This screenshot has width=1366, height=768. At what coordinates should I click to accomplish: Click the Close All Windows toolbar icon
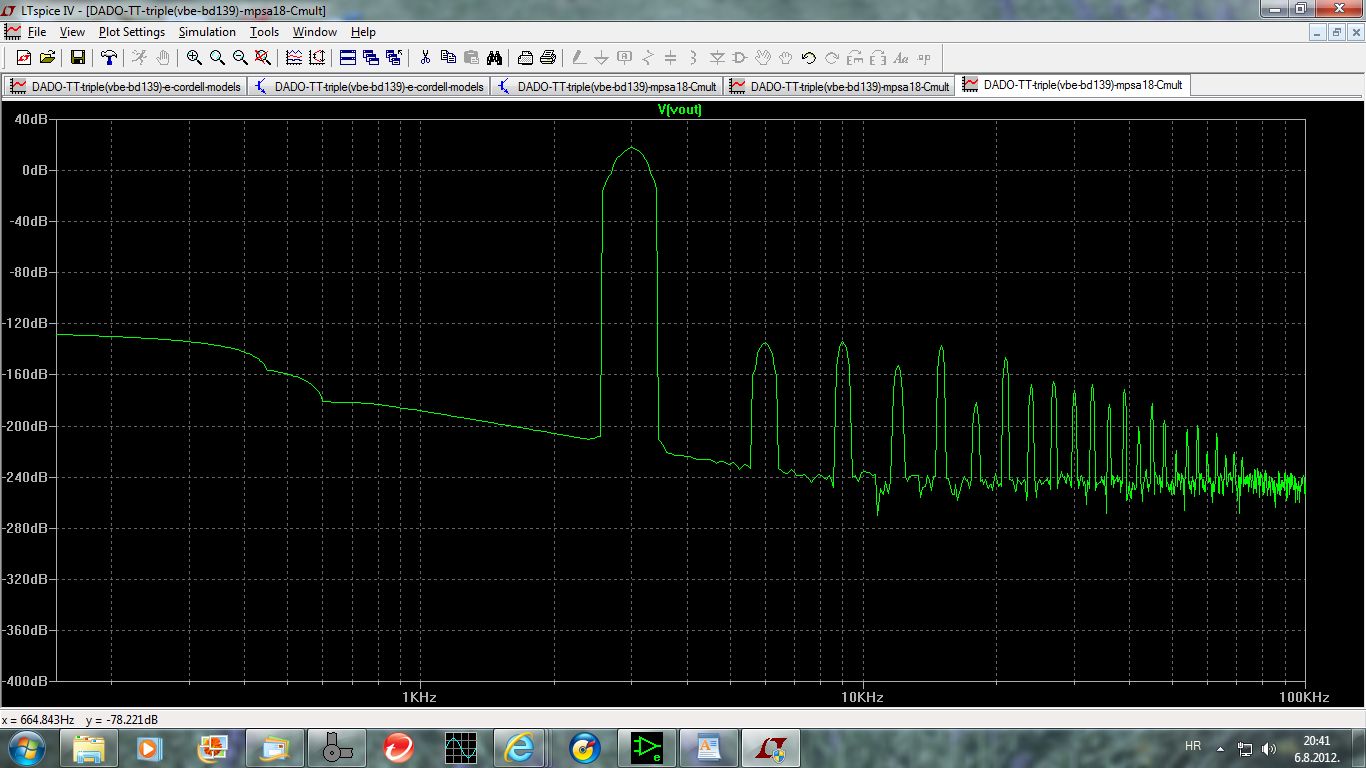[x=394, y=58]
